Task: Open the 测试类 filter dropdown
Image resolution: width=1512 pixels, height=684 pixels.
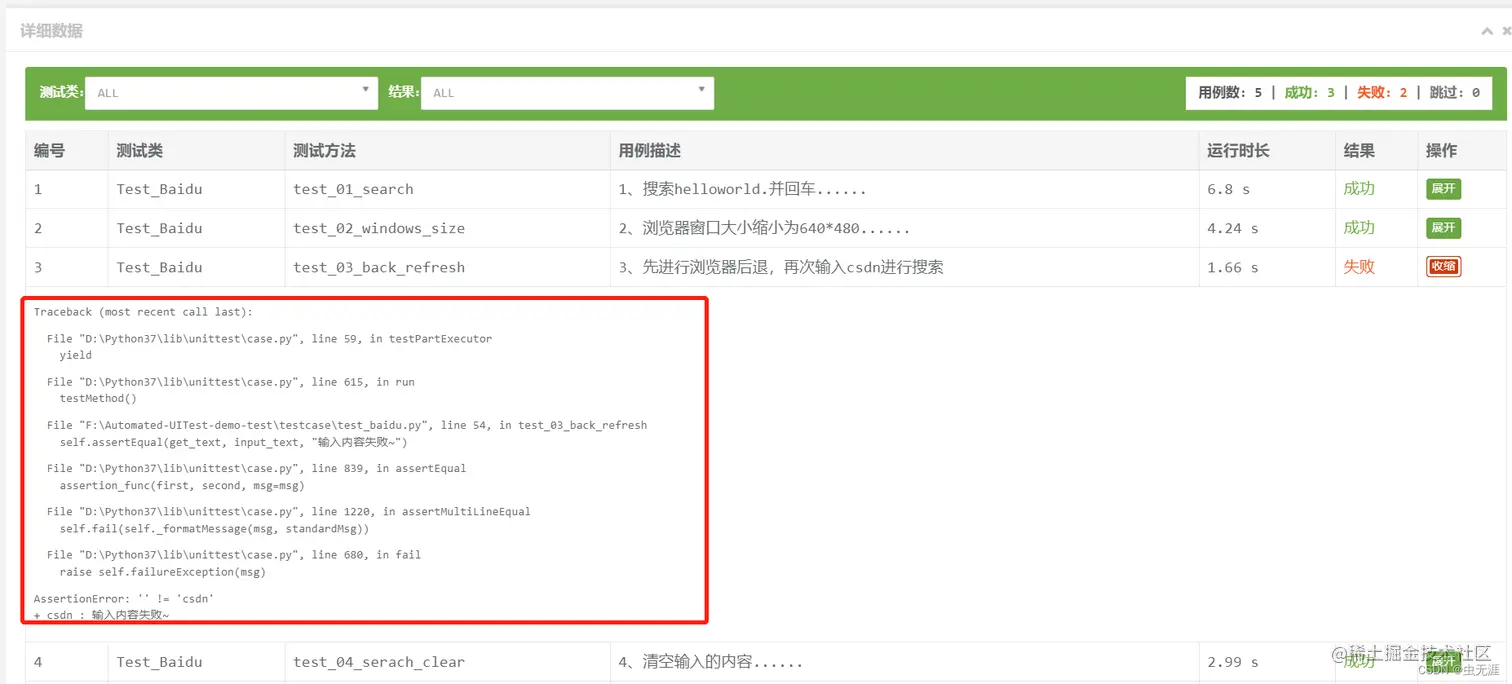Action: [x=231, y=93]
